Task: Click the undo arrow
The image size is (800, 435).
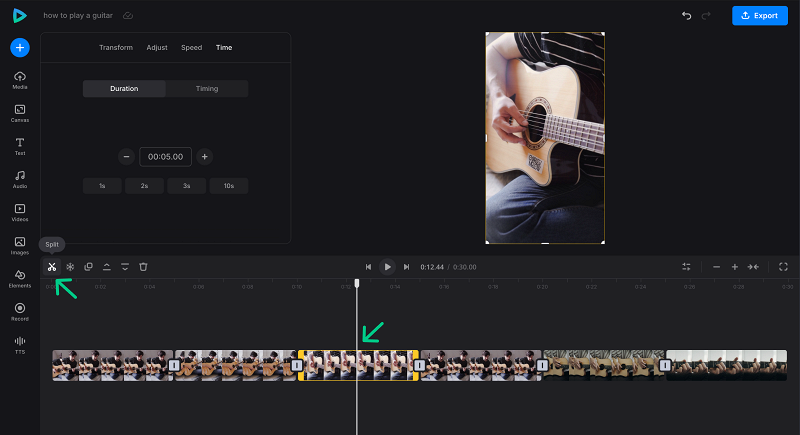Action: point(687,16)
